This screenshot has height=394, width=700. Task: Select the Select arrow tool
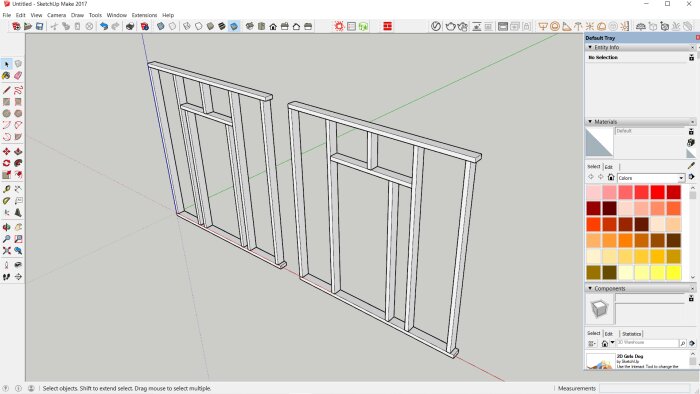(x=6, y=64)
